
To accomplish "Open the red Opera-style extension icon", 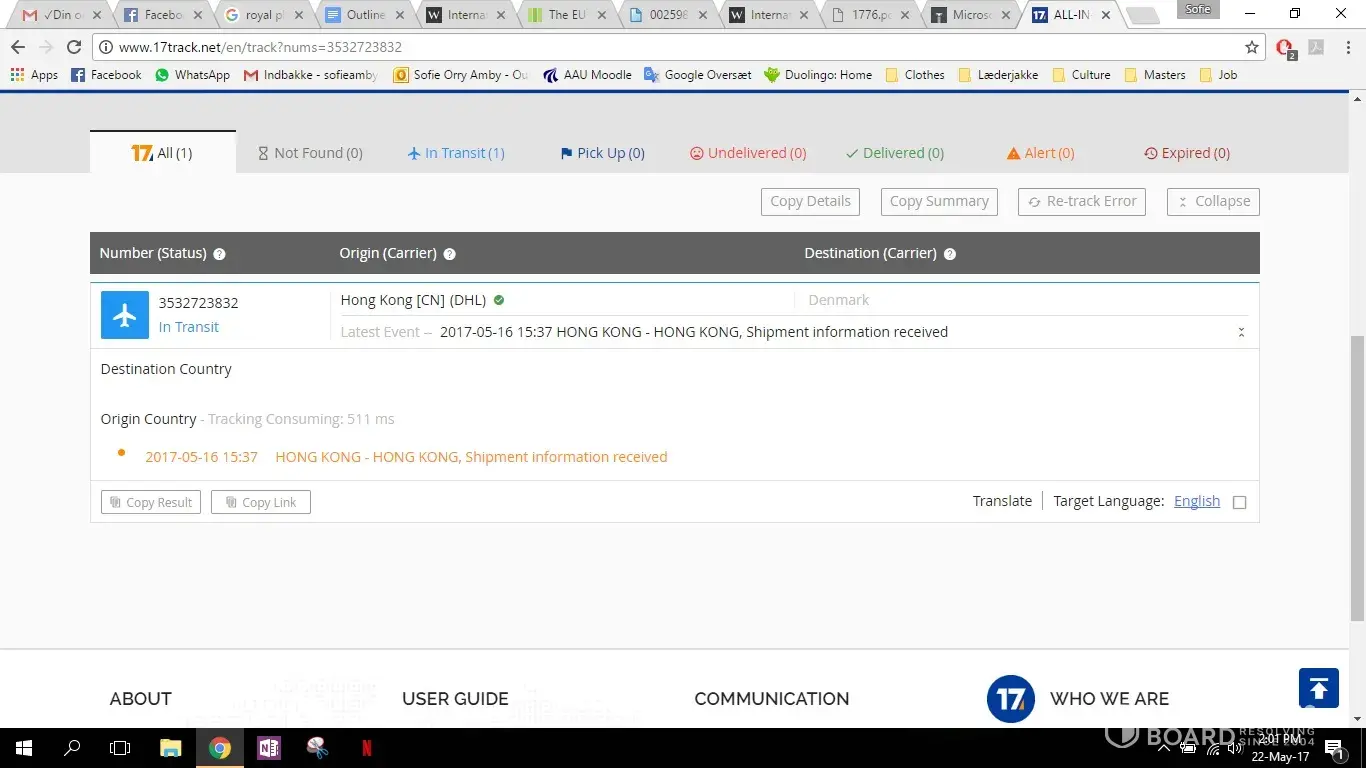I will coord(1285,47).
